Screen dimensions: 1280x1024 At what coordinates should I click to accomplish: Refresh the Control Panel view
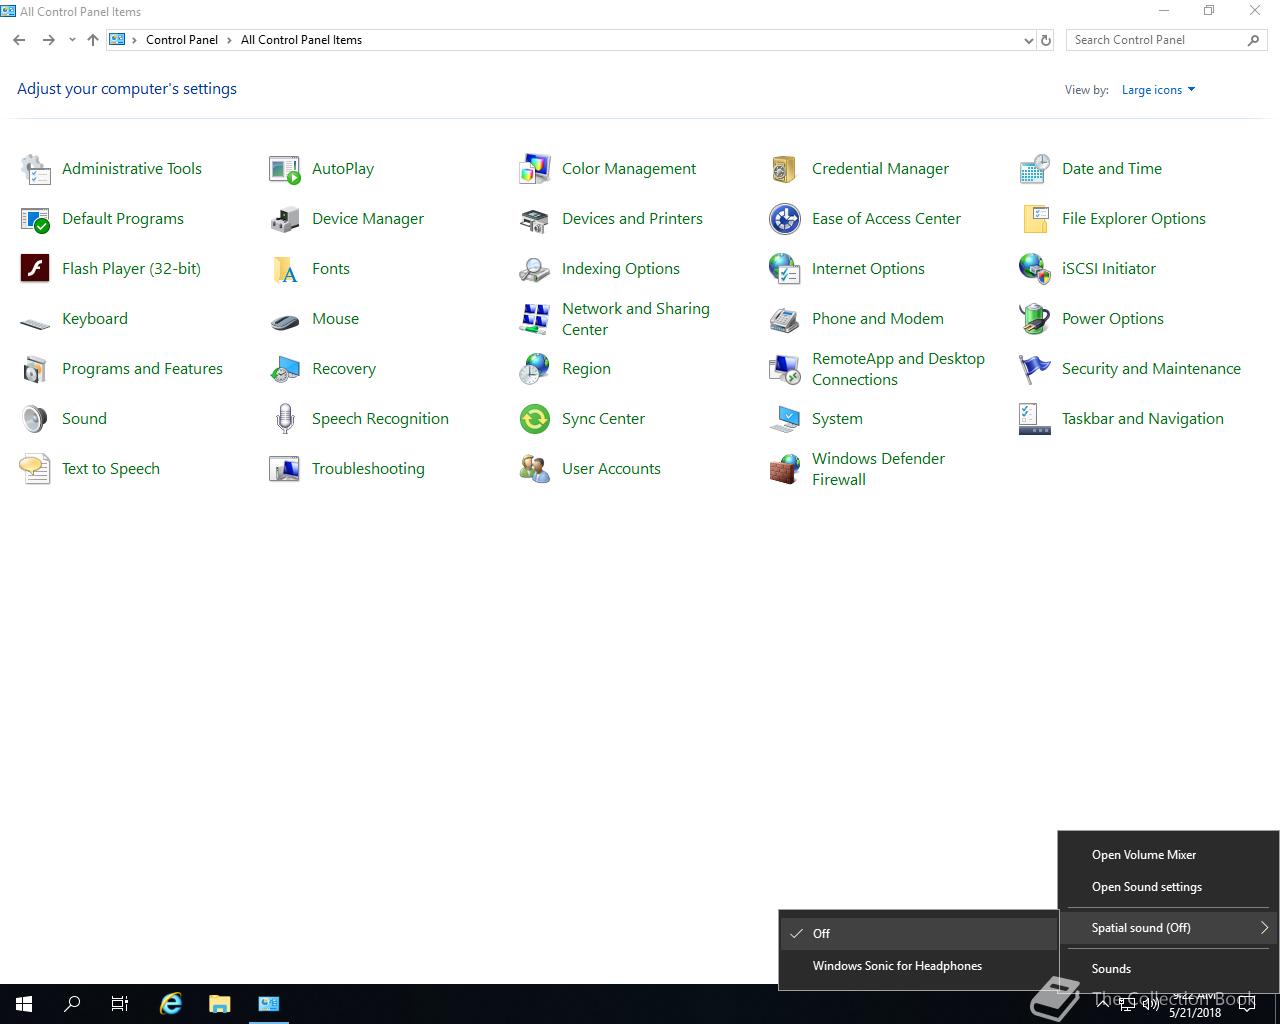pyautogui.click(x=1046, y=40)
